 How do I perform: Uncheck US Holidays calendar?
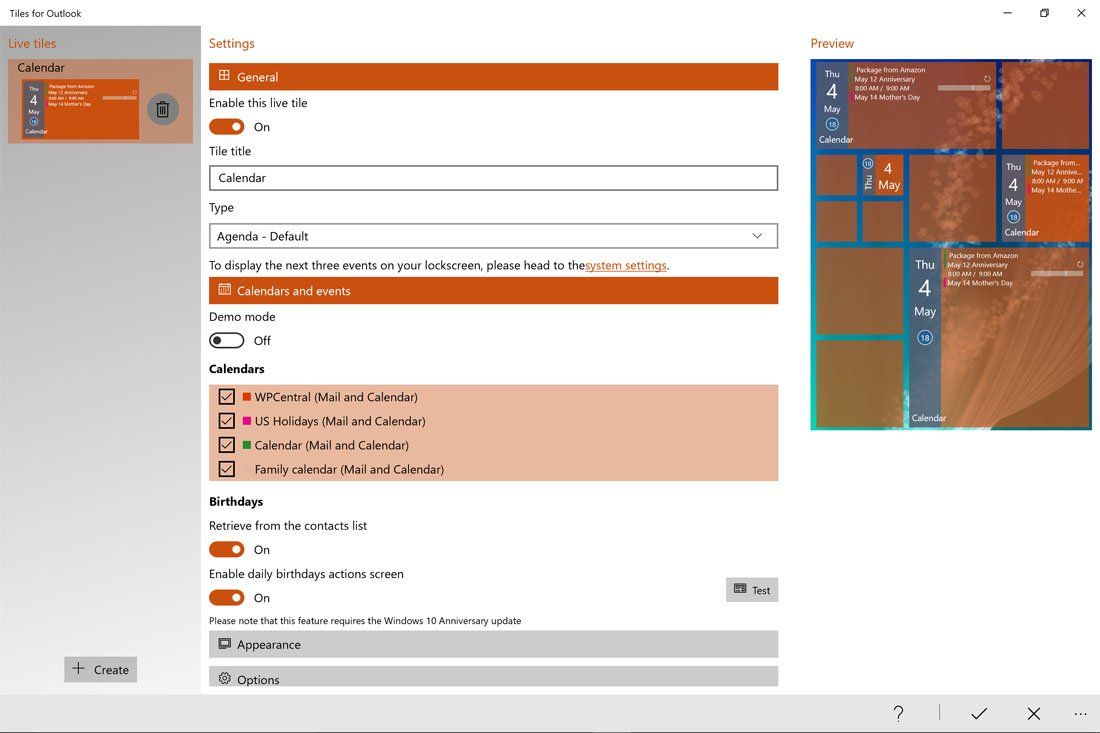(226, 420)
